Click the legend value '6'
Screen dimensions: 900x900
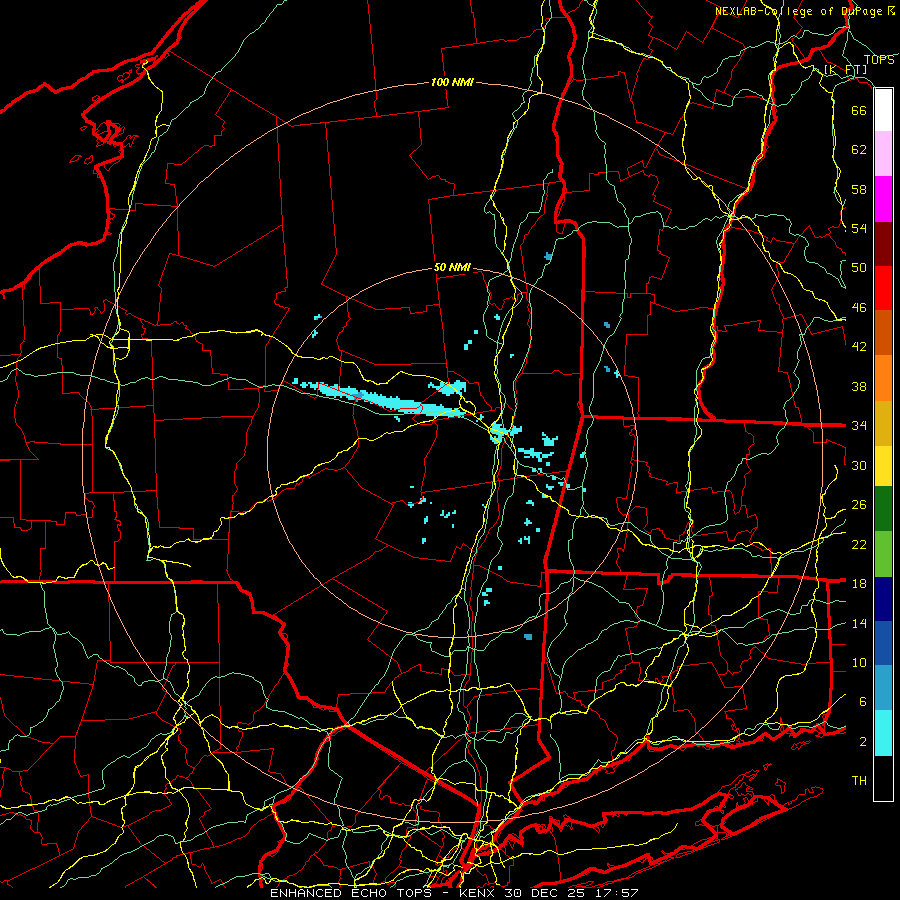click(x=862, y=702)
